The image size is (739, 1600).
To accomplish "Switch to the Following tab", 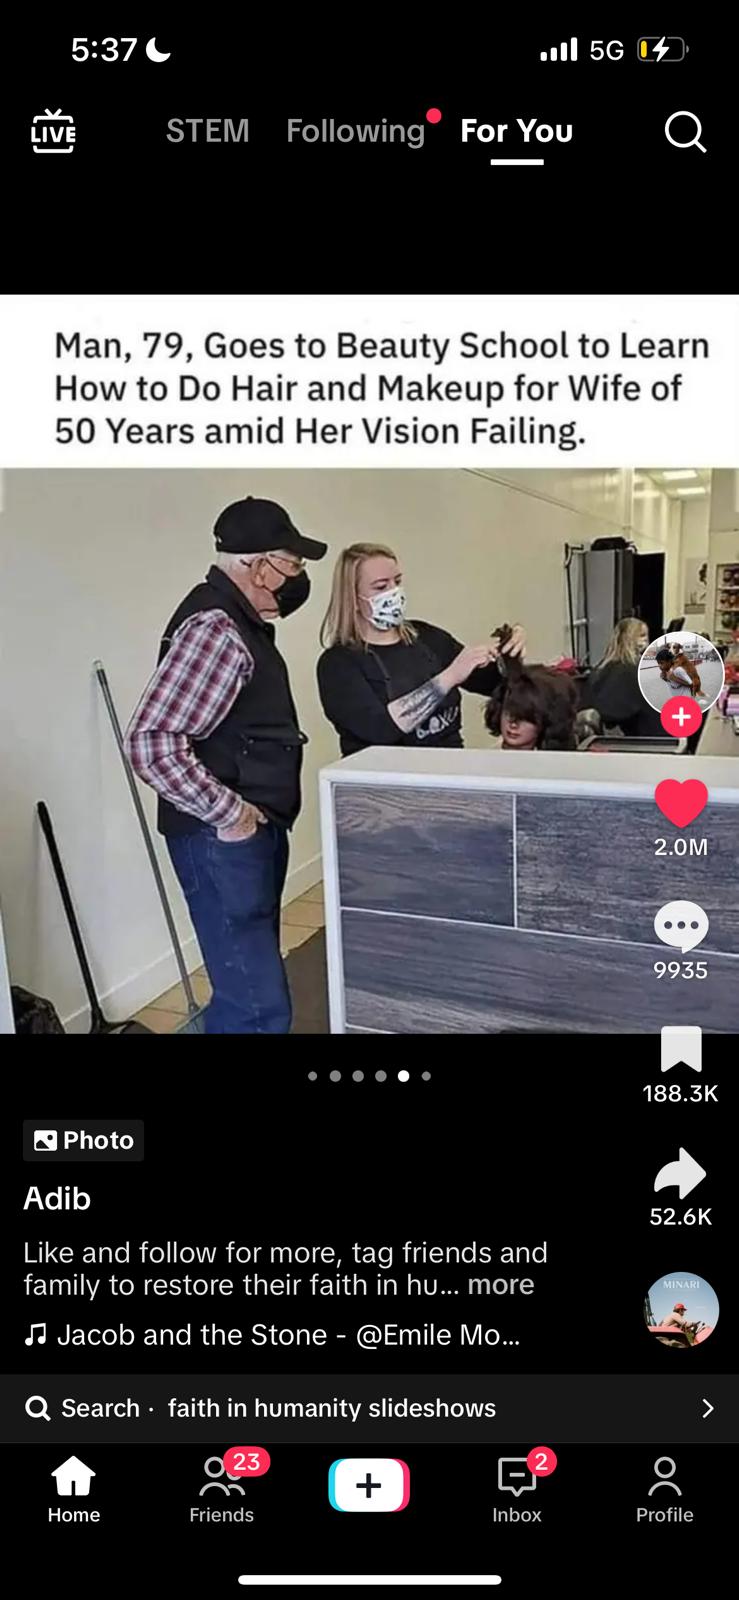I will click(356, 131).
